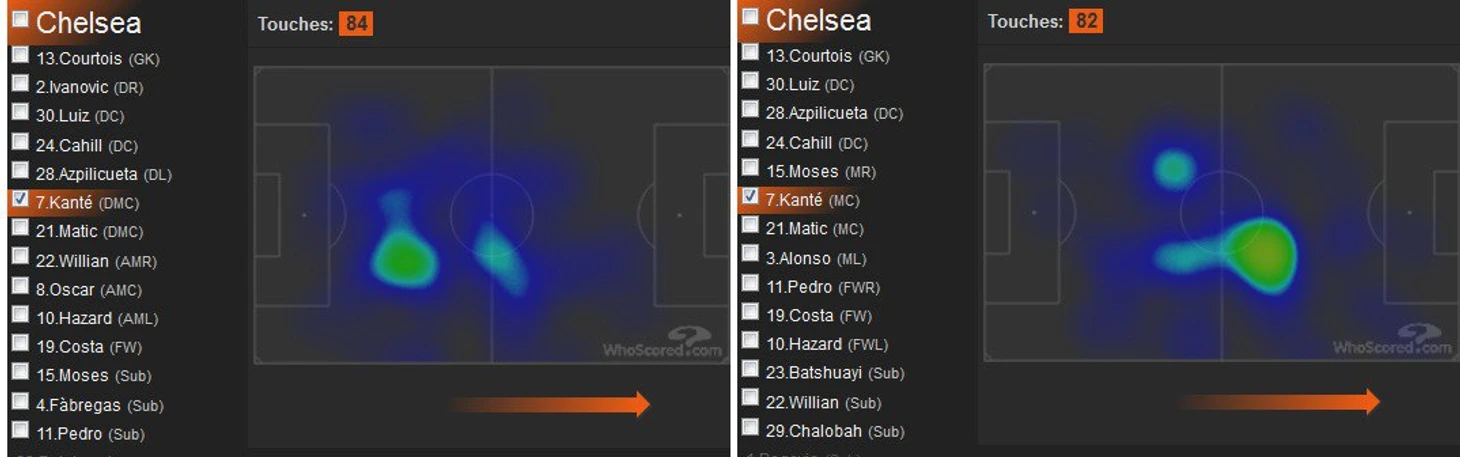Uncheck 7.Kanté (DMC) in the left list
Image resolution: width=1460 pixels, height=457 pixels.
[x=20, y=199]
